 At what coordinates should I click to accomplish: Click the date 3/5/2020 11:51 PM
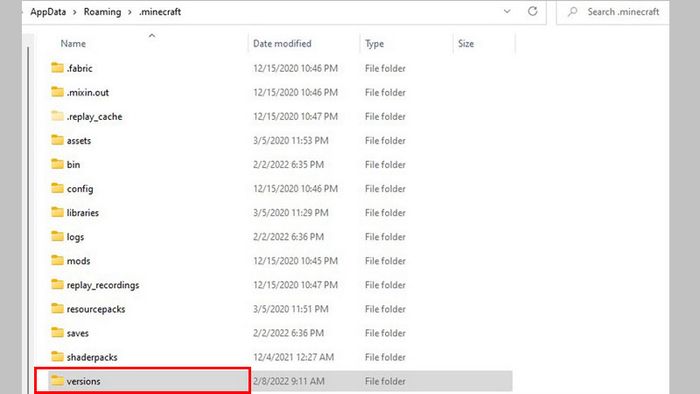(291, 309)
